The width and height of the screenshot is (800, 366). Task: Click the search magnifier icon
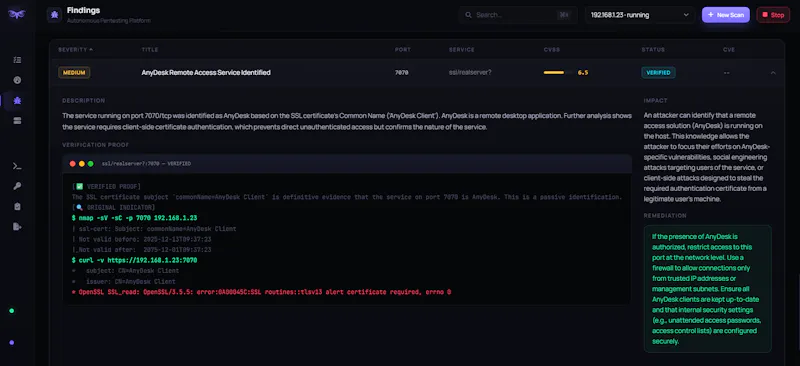[x=468, y=15]
